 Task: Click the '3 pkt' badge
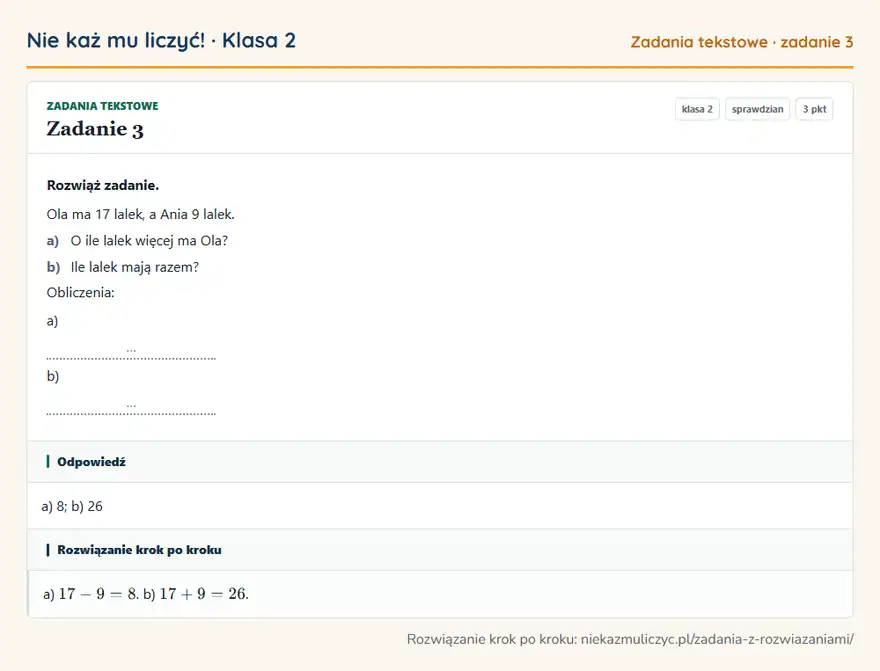tap(814, 109)
